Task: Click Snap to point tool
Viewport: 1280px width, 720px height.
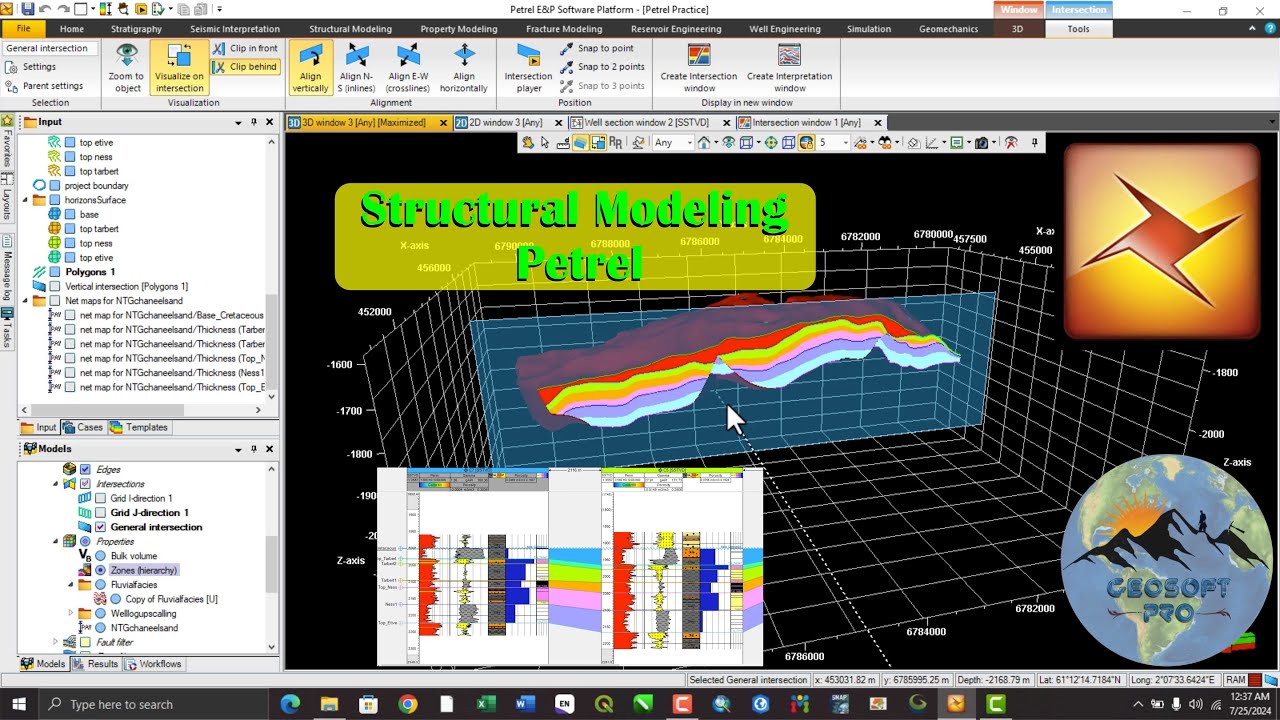Action: [x=596, y=48]
